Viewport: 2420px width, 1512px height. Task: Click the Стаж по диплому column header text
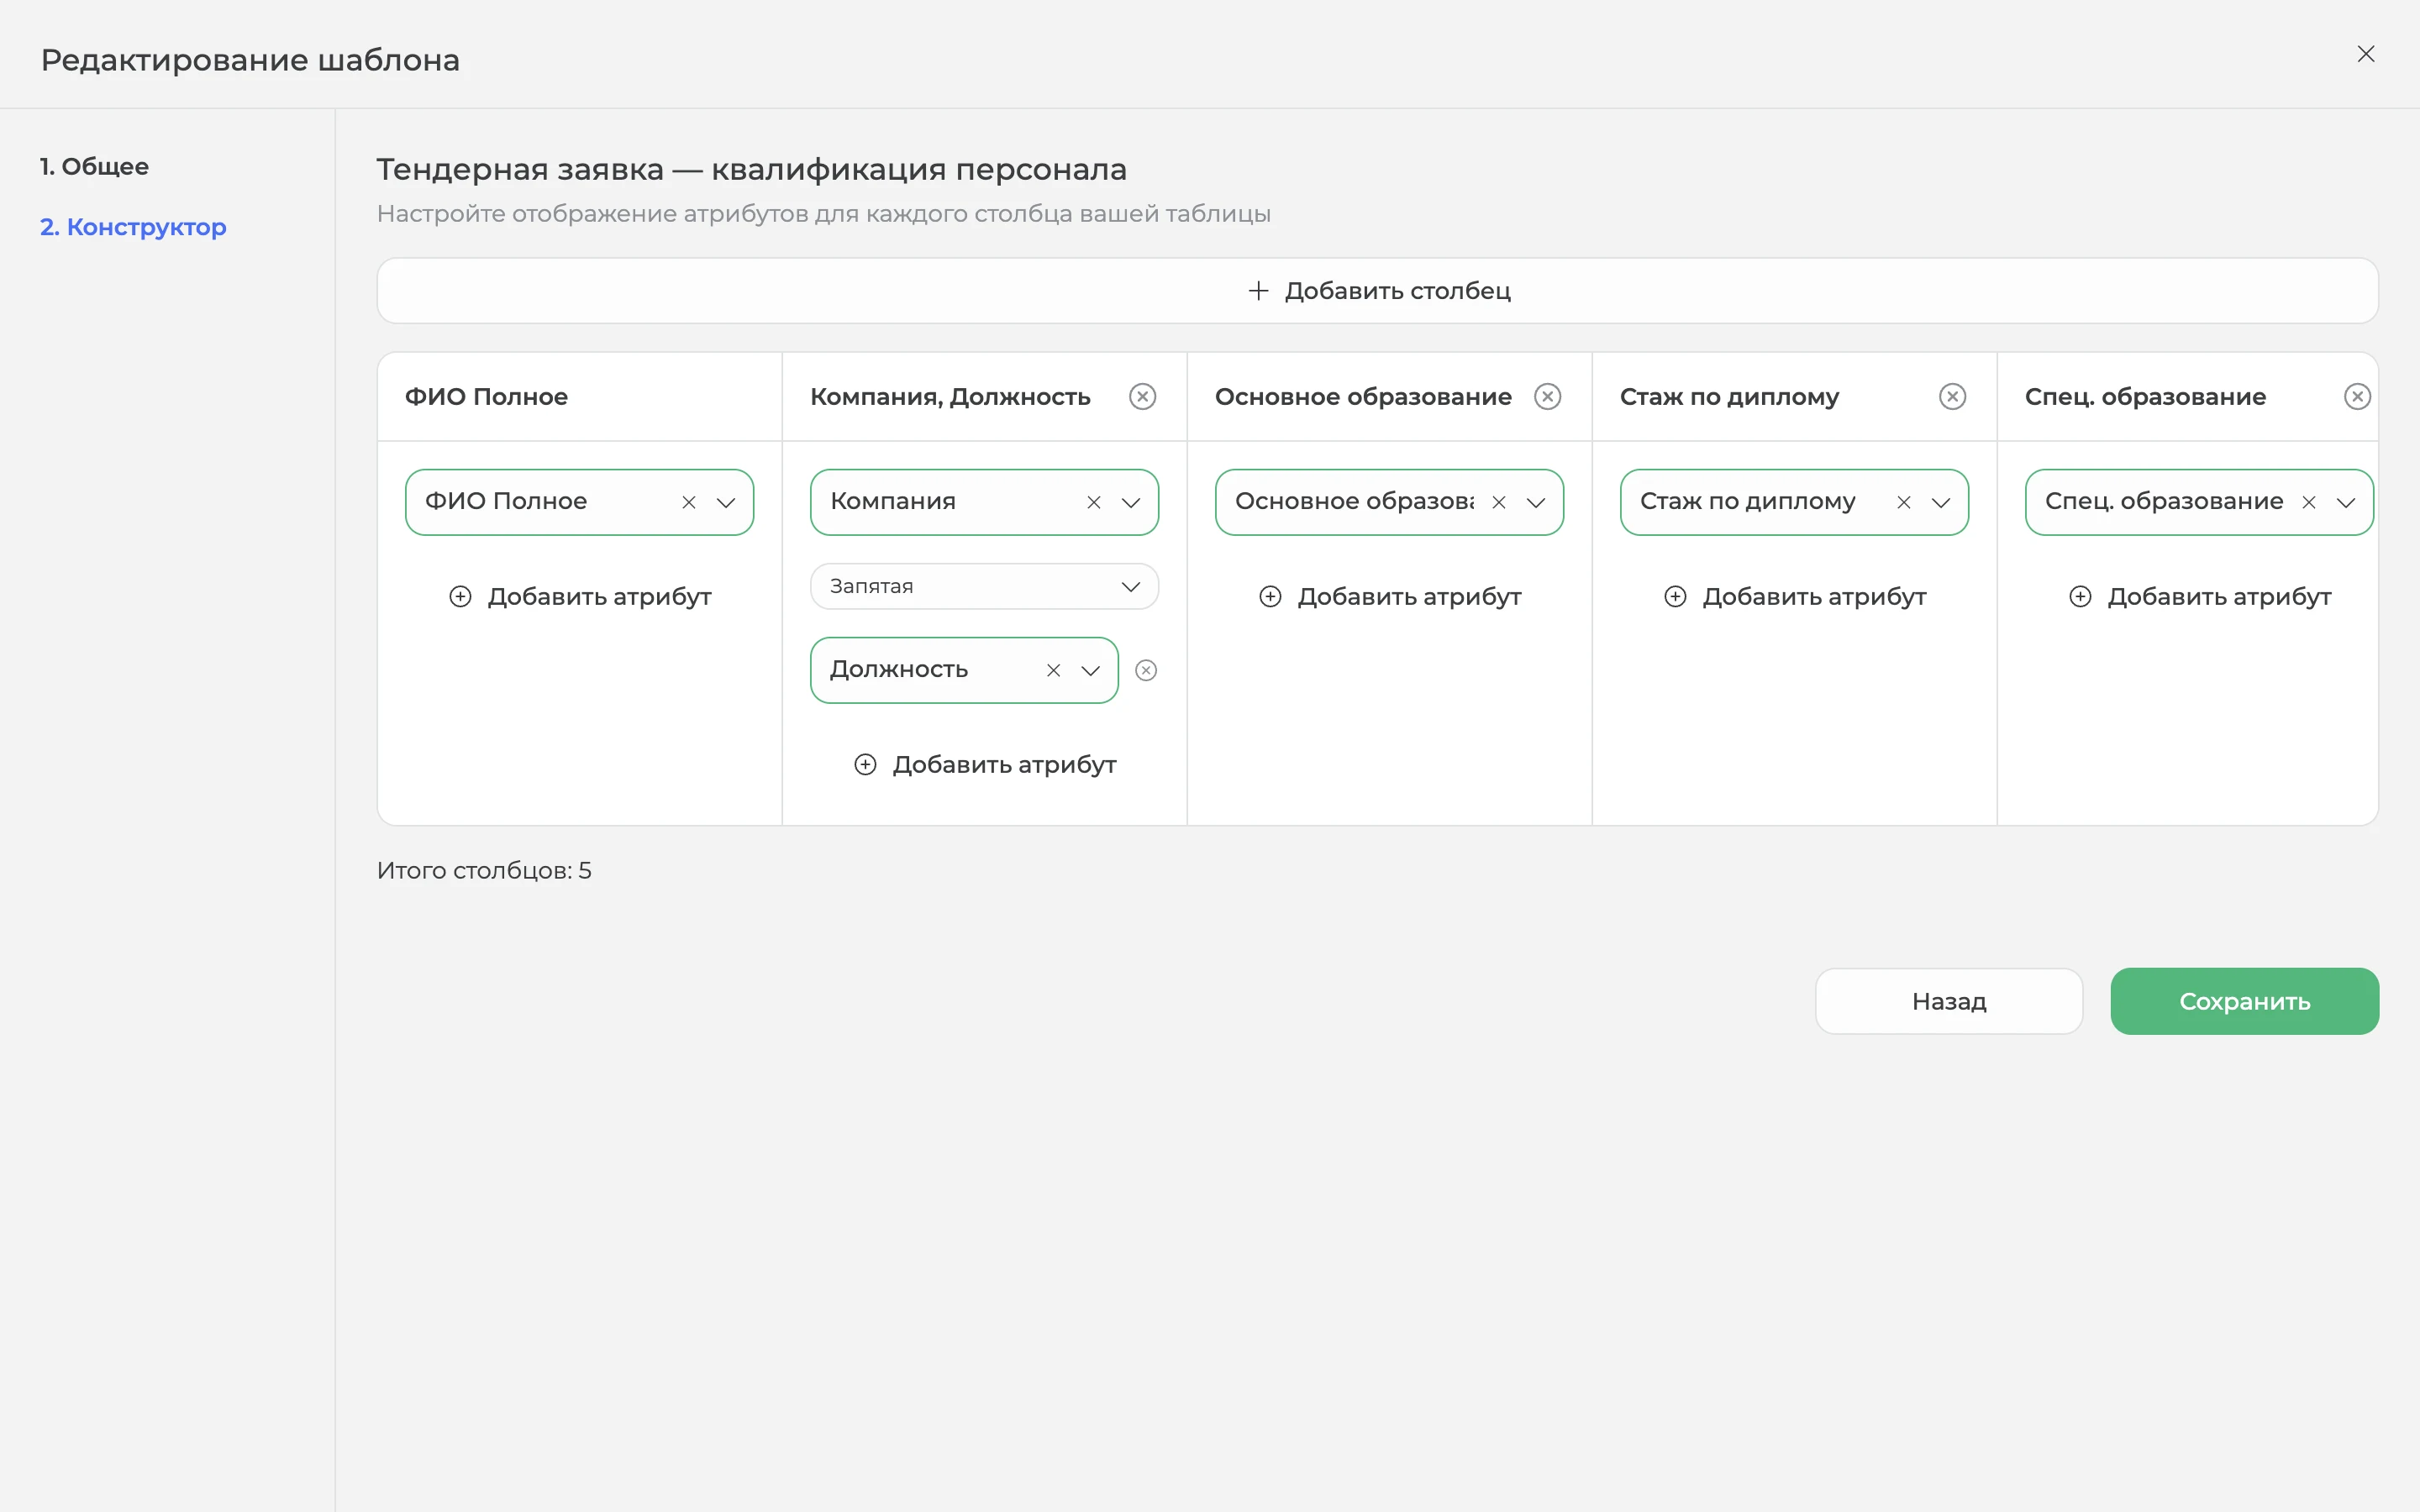tap(1729, 397)
